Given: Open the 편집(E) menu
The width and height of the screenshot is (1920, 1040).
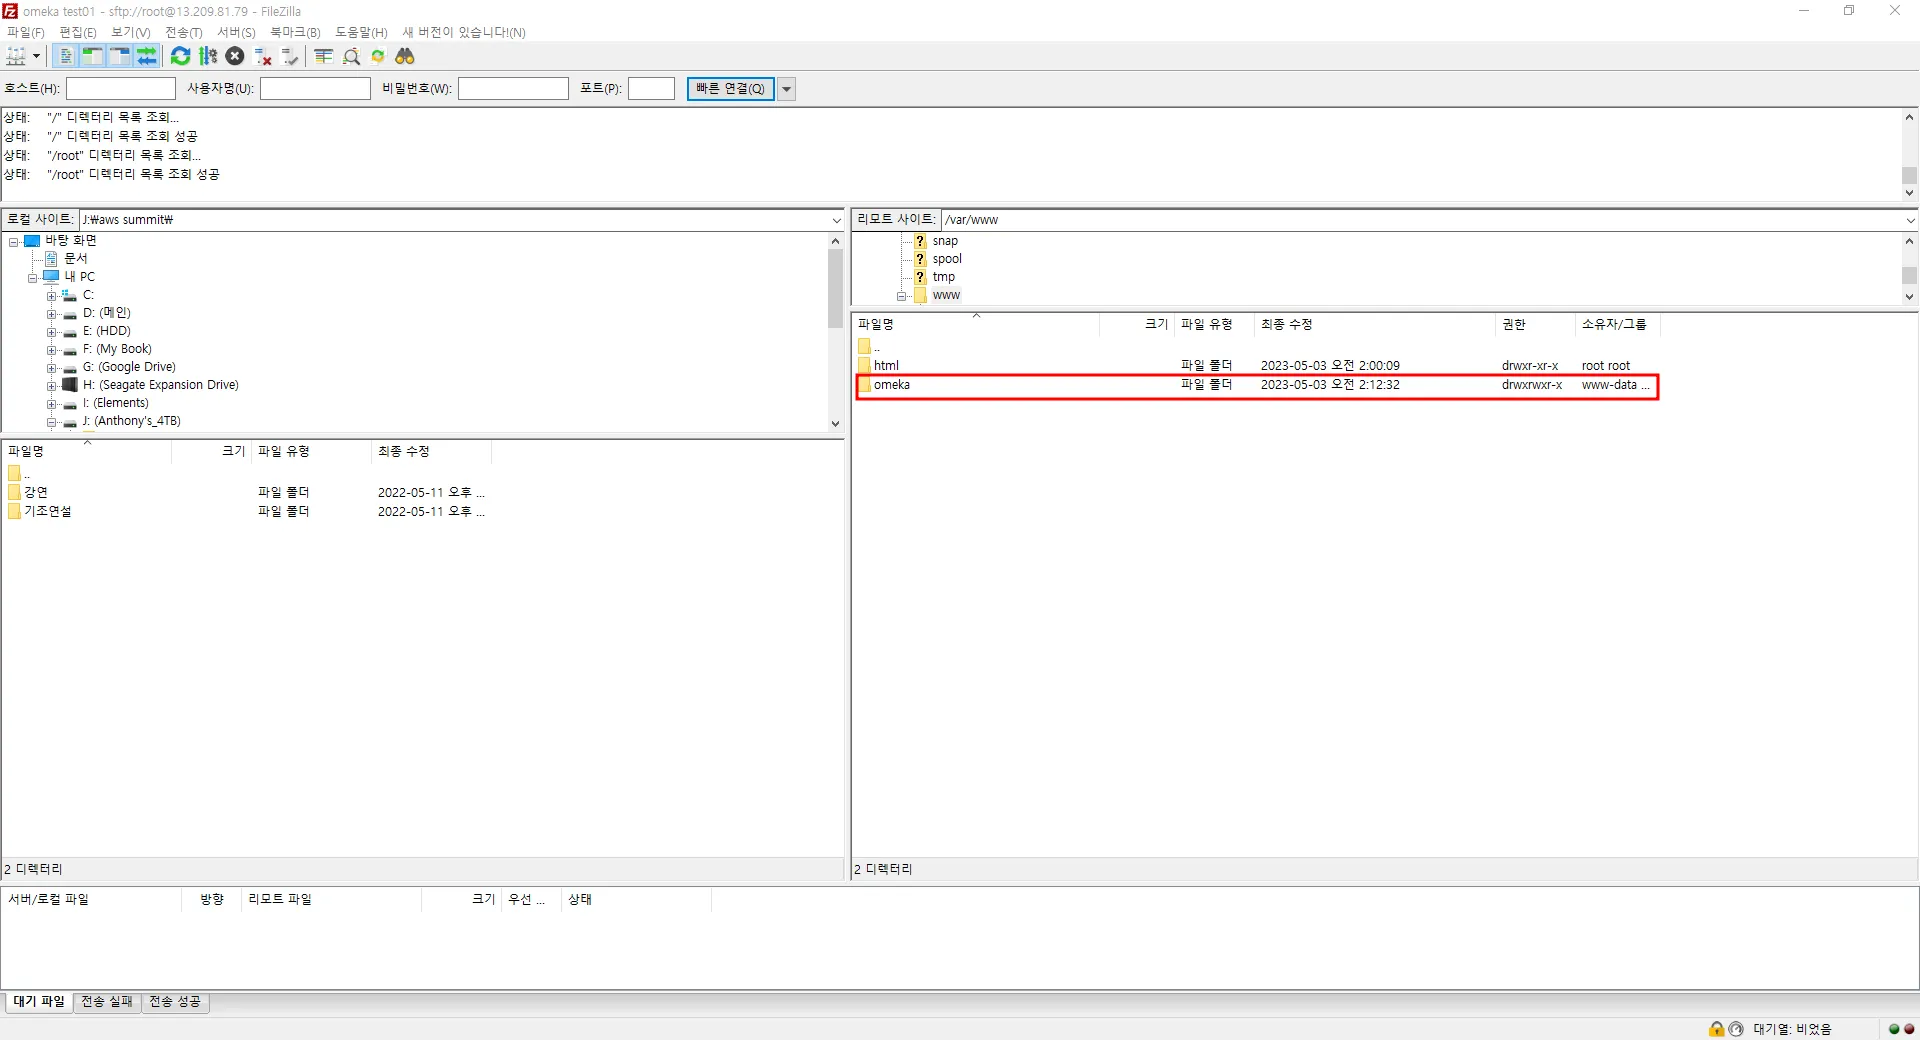Looking at the screenshot, I should click(x=78, y=32).
